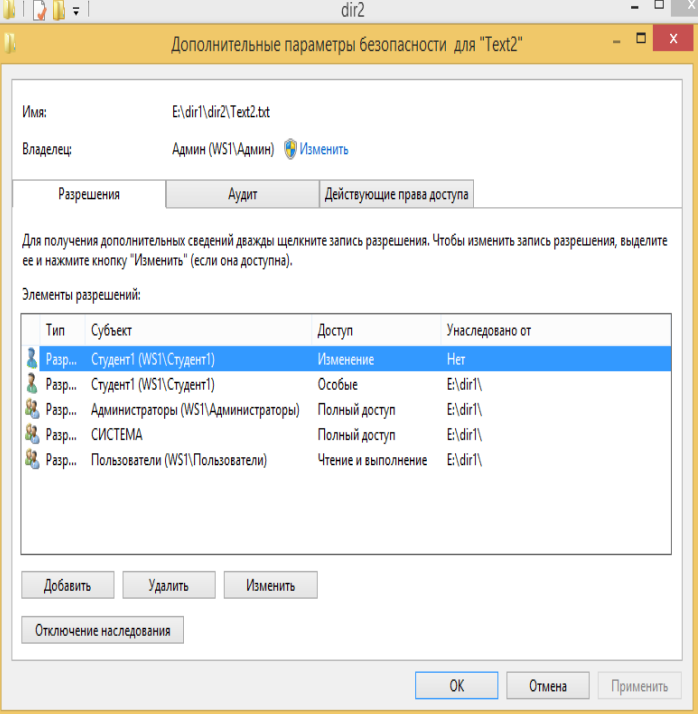The image size is (698, 714).
Task: Switch to the Разрешения tab
Action: coord(89,194)
